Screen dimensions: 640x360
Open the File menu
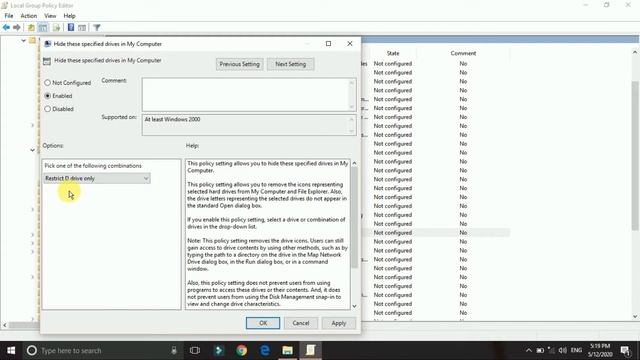[9, 16]
